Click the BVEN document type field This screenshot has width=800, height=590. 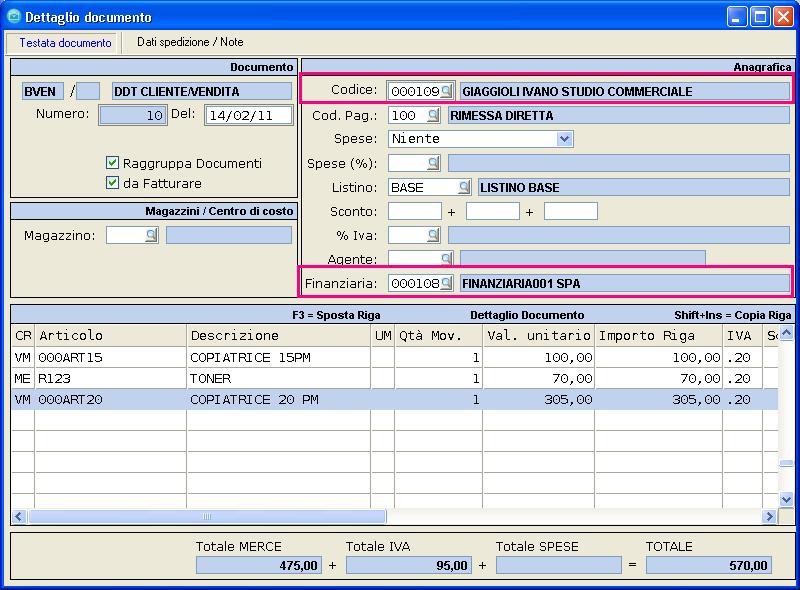tap(43, 92)
